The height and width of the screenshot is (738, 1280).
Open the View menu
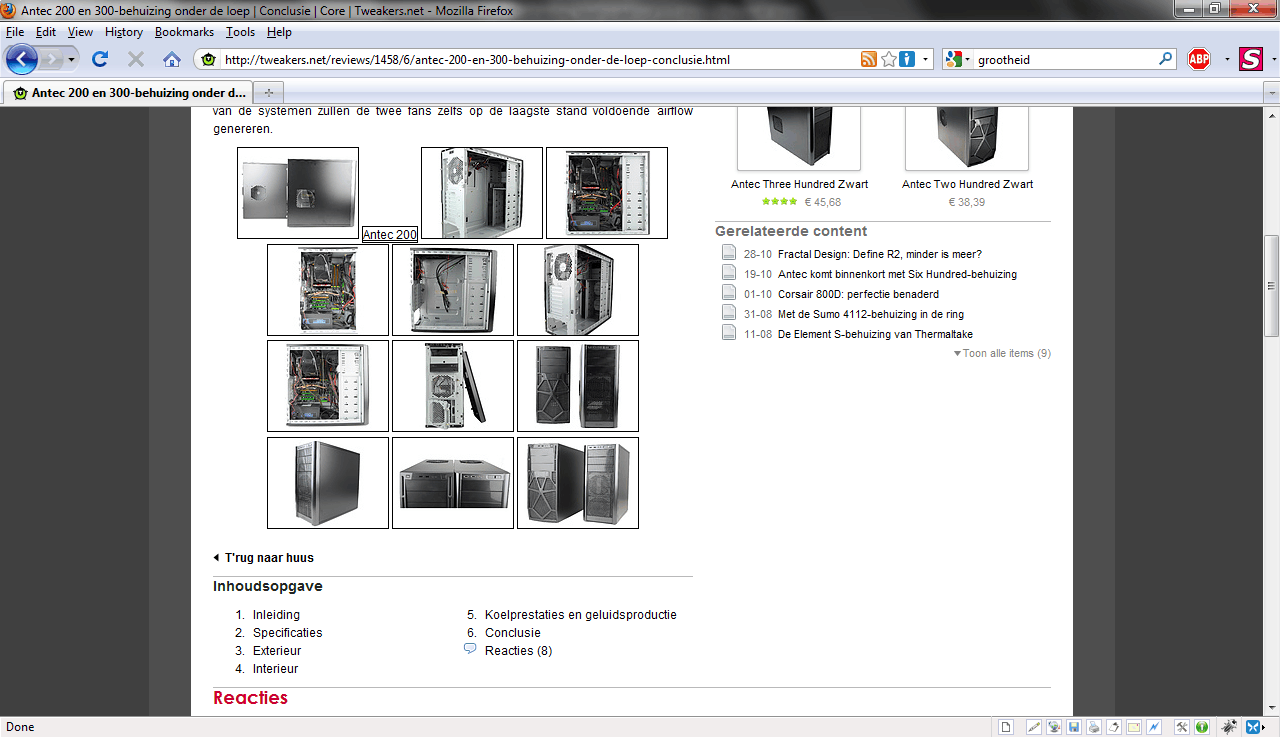coord(81,32)
